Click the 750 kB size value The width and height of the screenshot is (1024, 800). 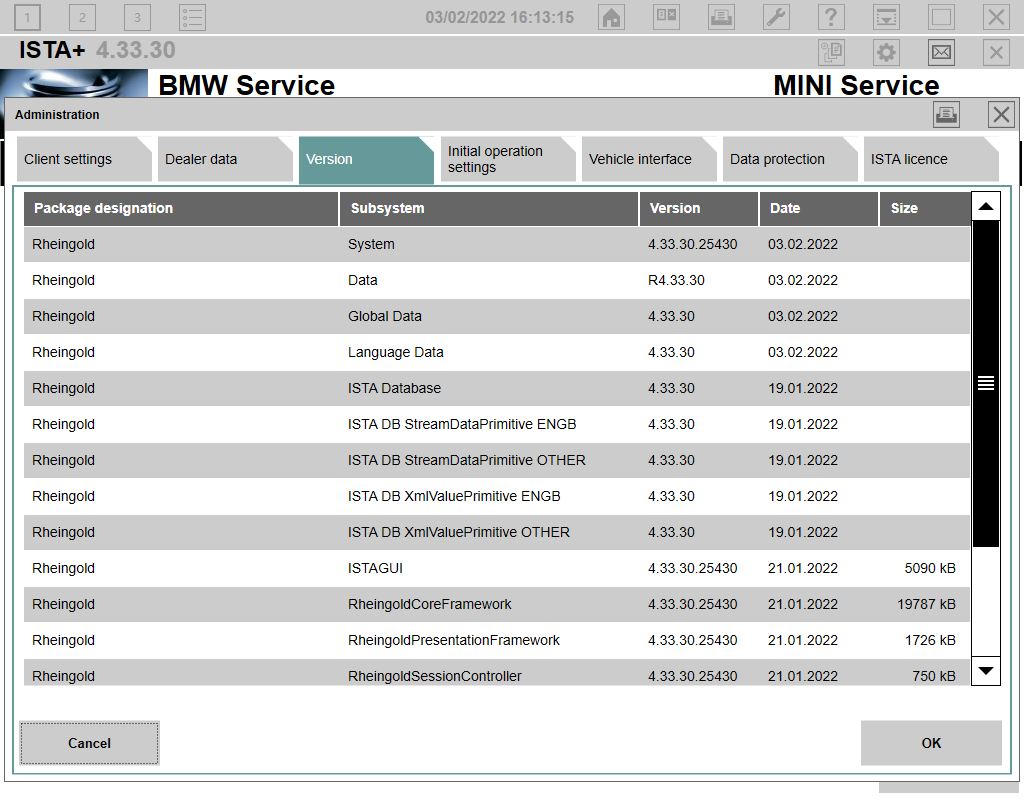pyautogui.click(x=934, y=676)
